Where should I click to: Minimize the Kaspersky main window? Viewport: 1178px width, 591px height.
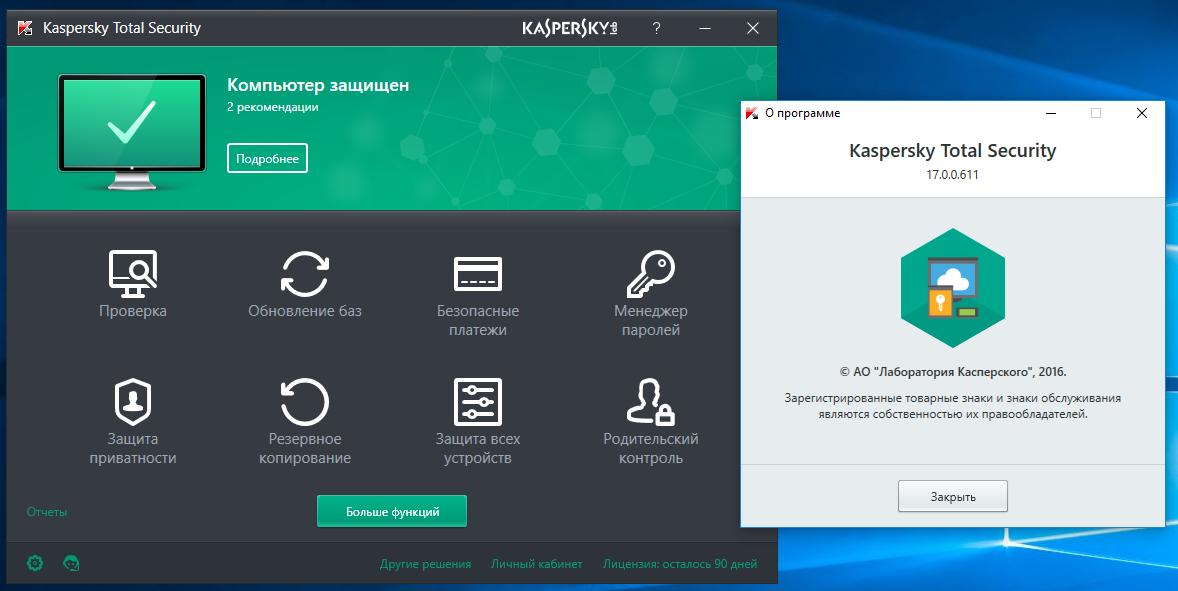click(705, 29)
